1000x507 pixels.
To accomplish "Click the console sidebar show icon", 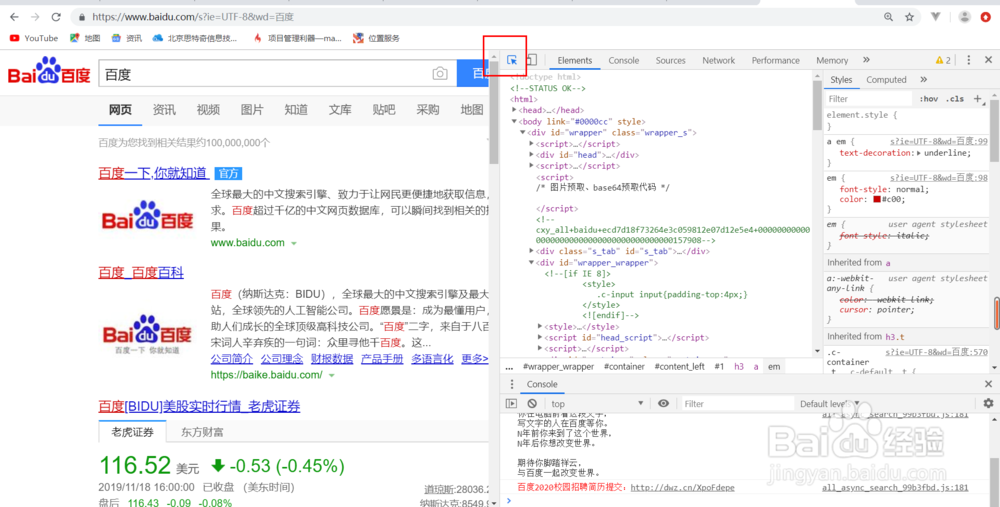I will click(511, 404).
